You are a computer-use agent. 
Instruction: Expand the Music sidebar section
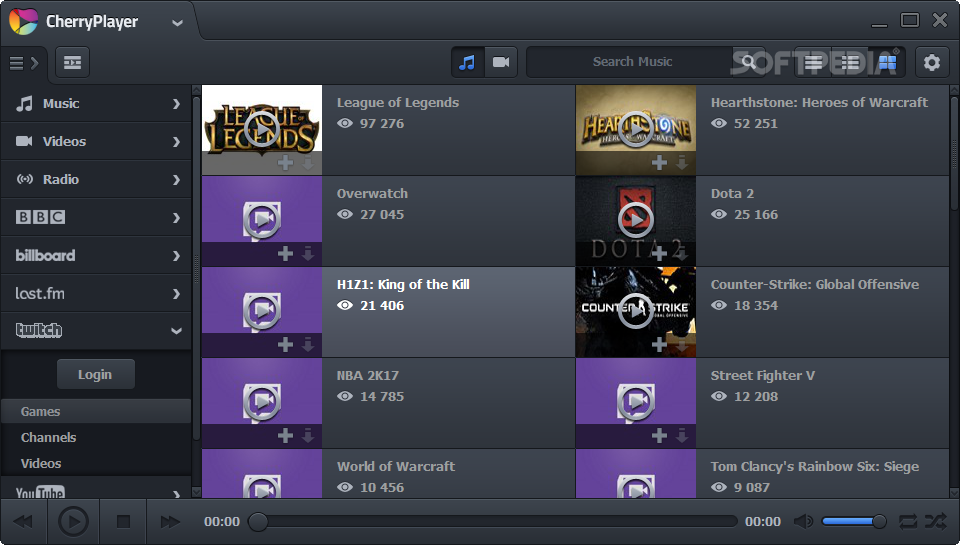tap(96, 103)
